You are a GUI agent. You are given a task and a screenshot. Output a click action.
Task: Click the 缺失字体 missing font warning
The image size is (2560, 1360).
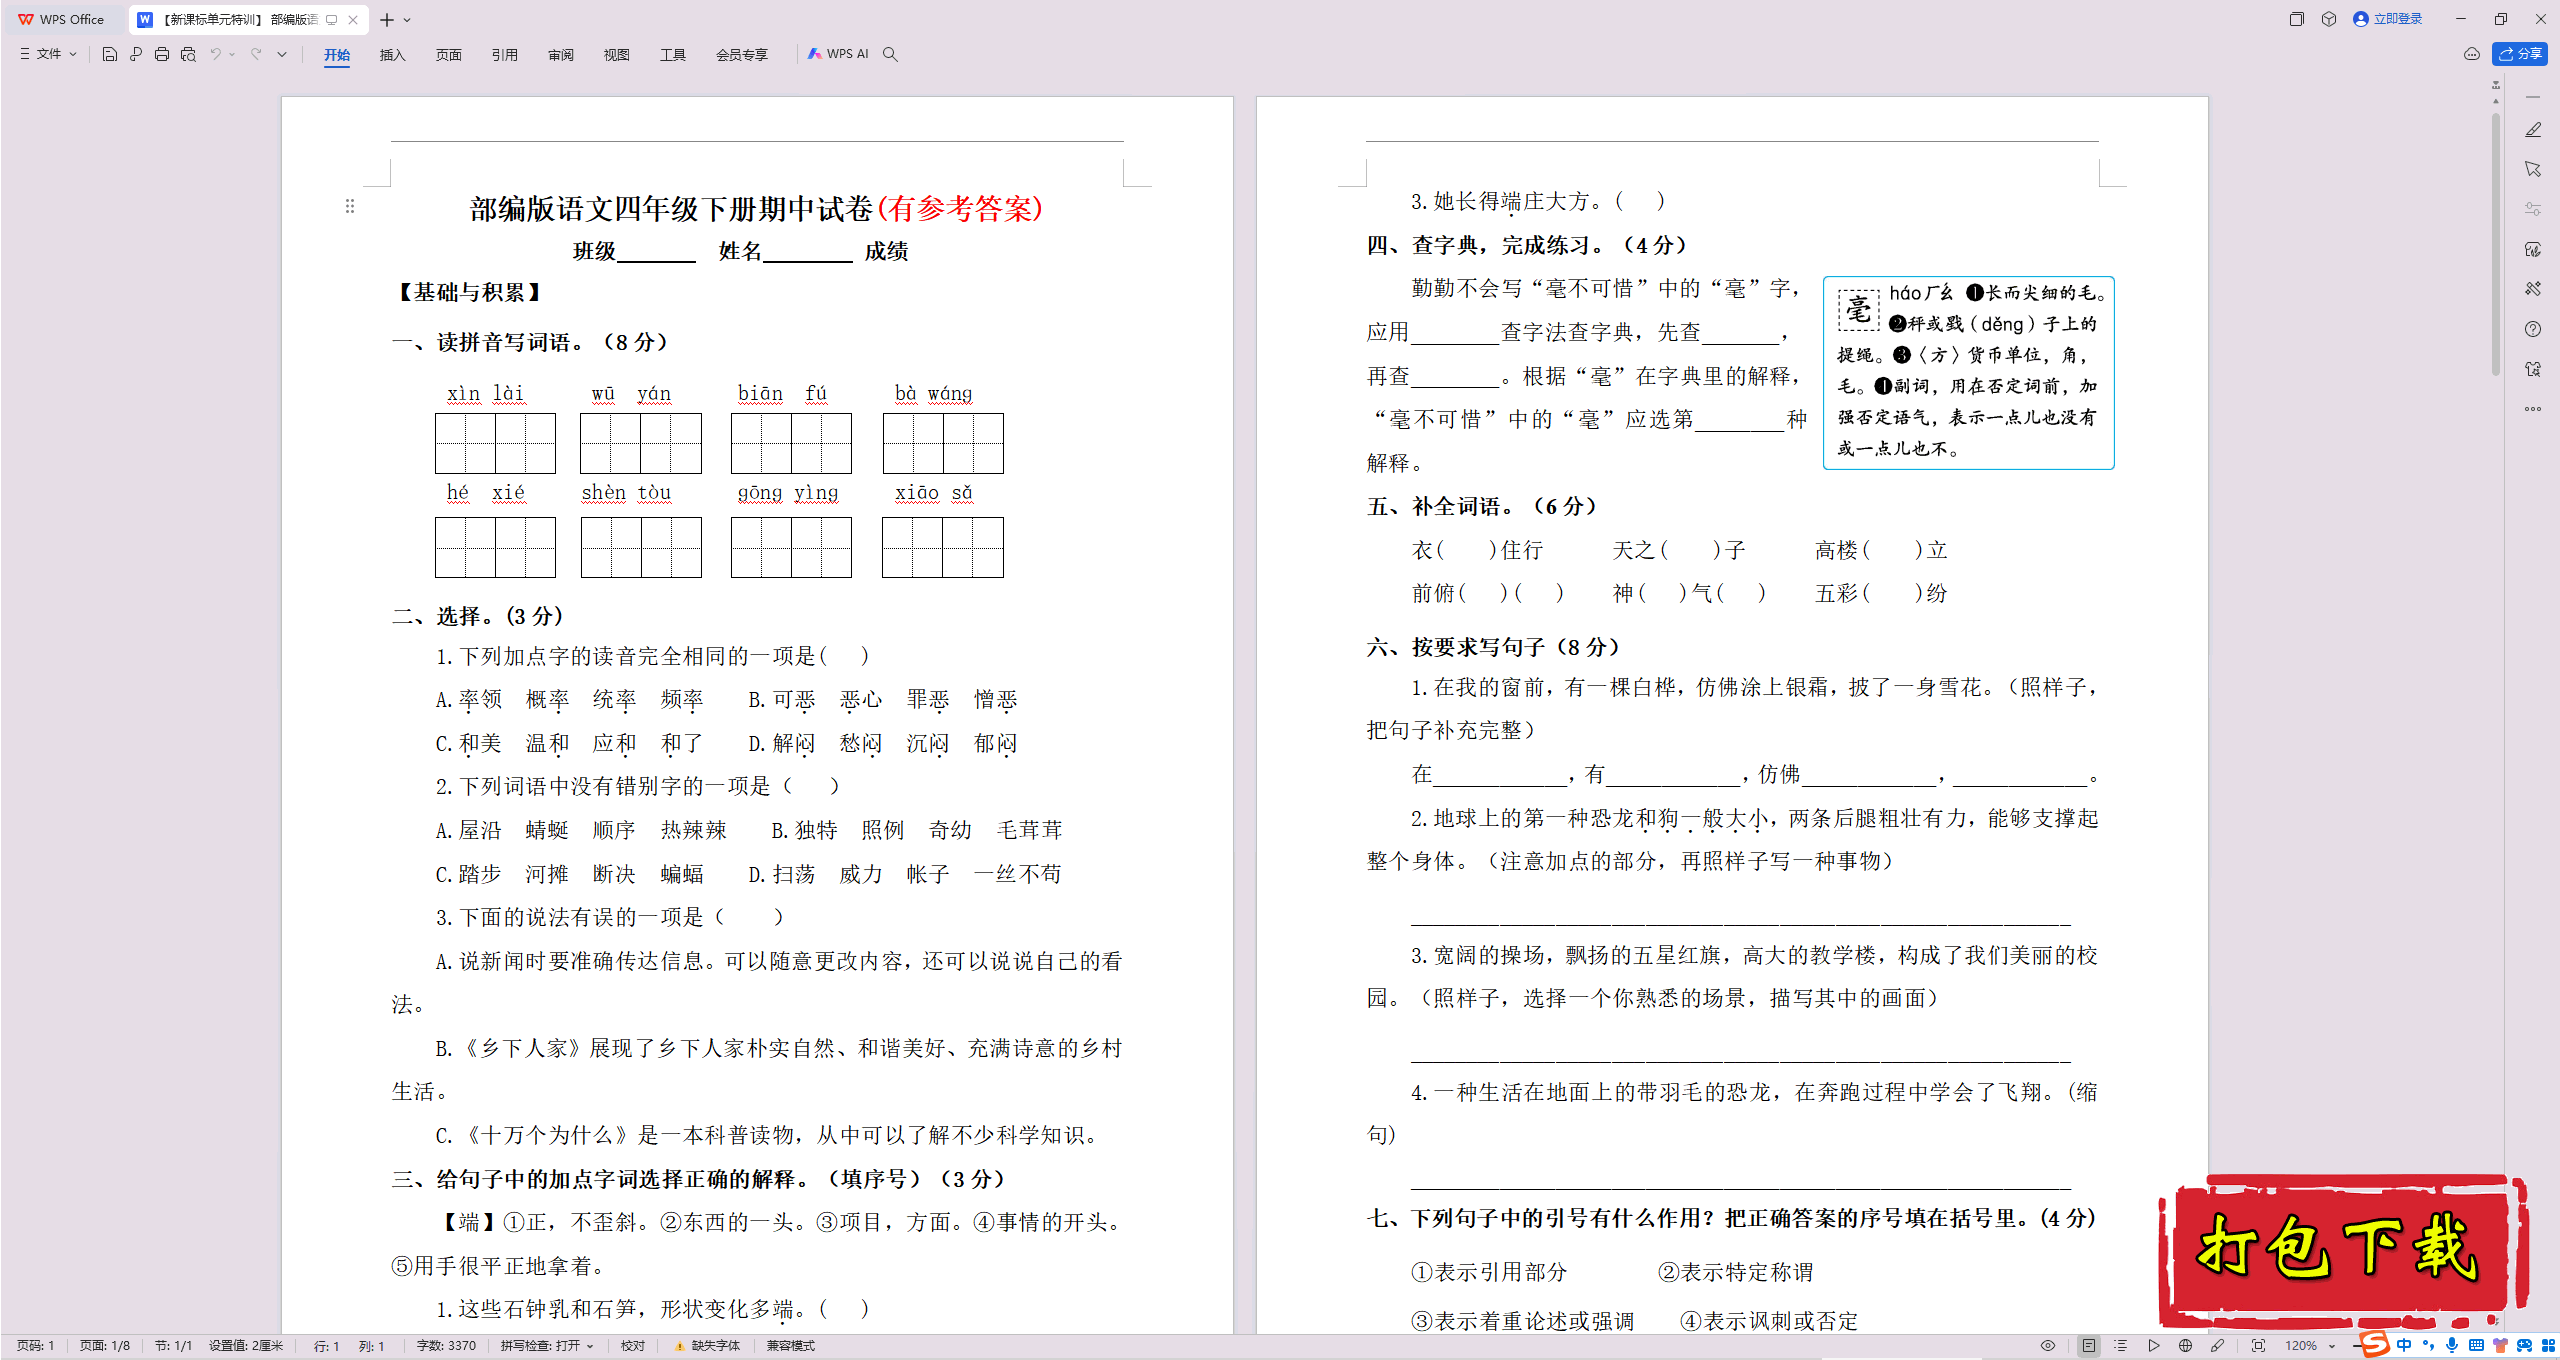coord(708,1346)
